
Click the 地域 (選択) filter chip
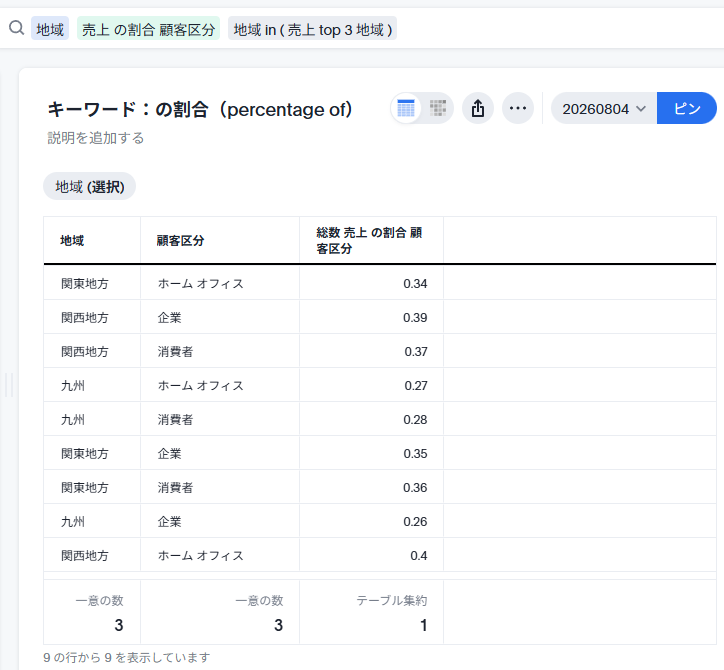[x=90, y=187]
